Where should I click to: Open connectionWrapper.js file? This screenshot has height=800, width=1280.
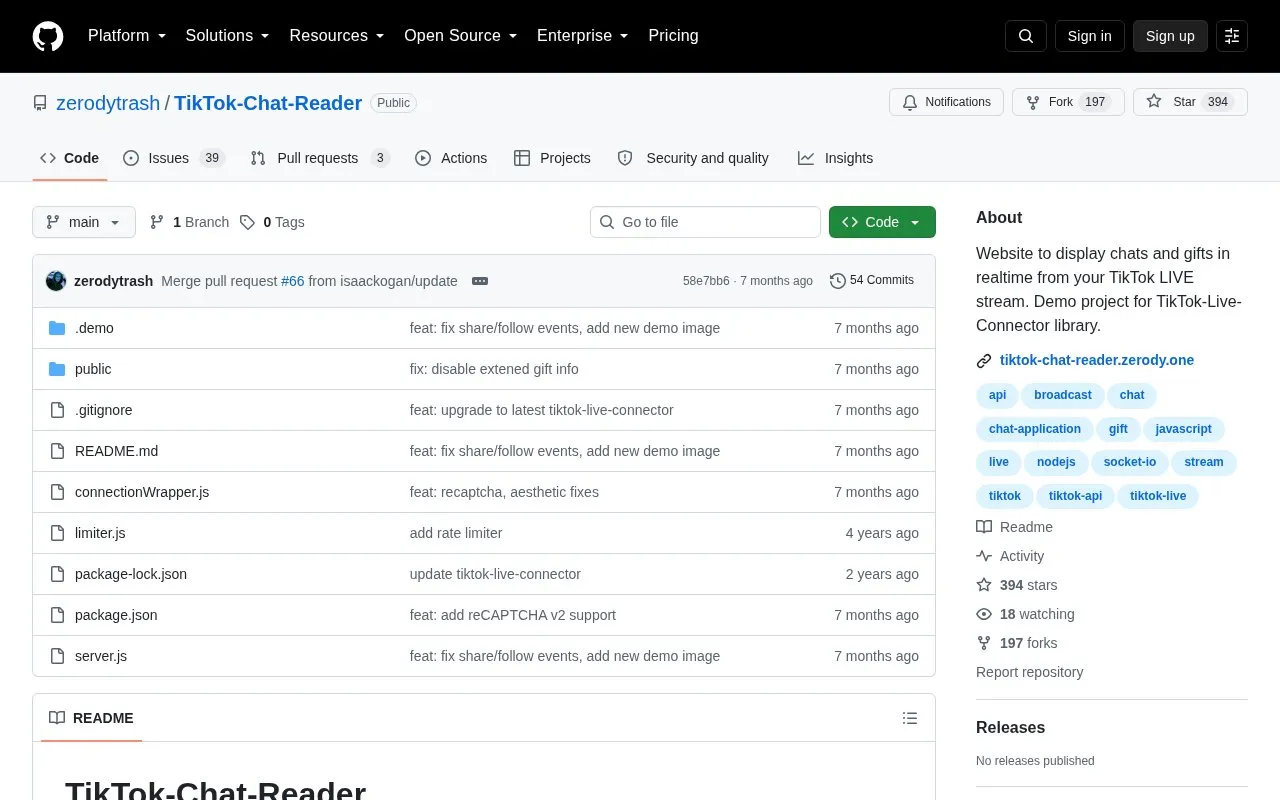point(142,492)
